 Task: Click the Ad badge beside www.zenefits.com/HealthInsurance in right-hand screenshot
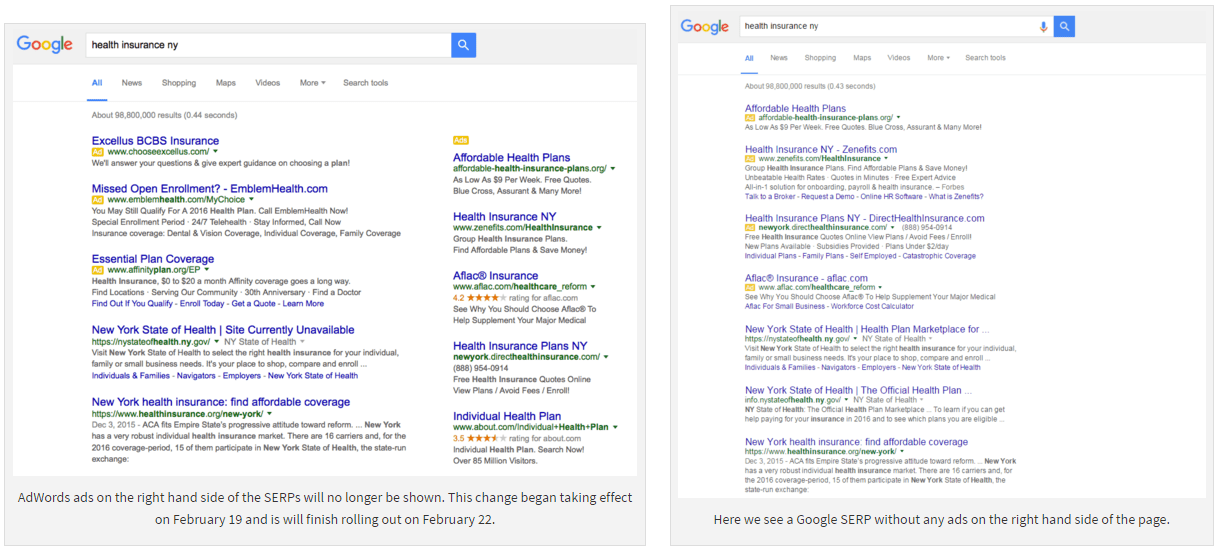point(750,158)
